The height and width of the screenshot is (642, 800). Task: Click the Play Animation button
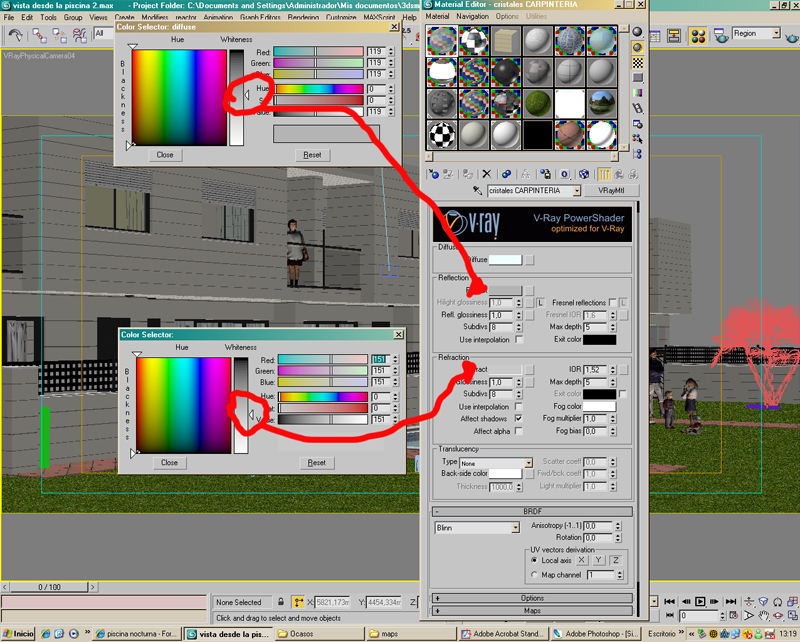tap(701, 602)
